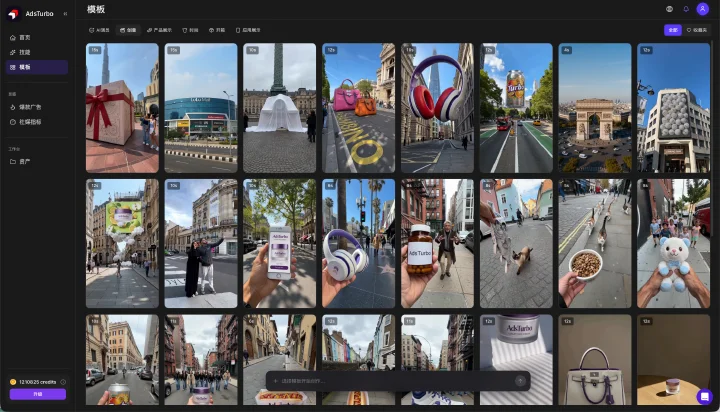Switch to the AI tab with the robot icon
Image resolution: width=720 pixels, height=412 pixels.
(99, 30)
